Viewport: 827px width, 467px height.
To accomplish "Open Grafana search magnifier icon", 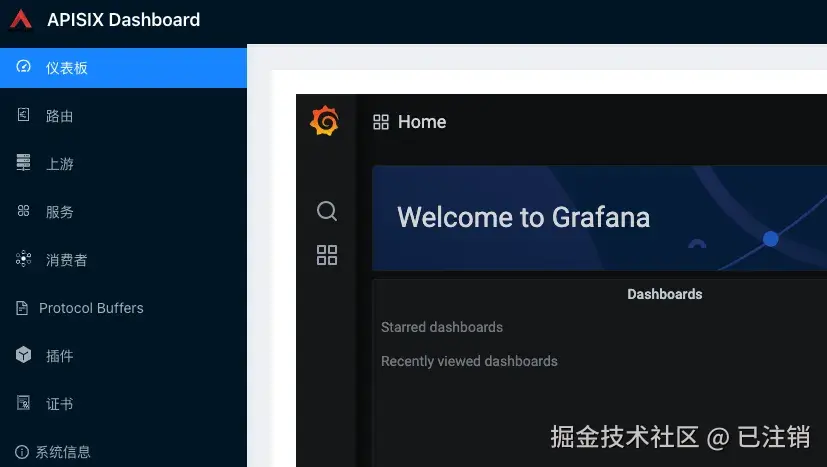I will [x=327, y=211].
